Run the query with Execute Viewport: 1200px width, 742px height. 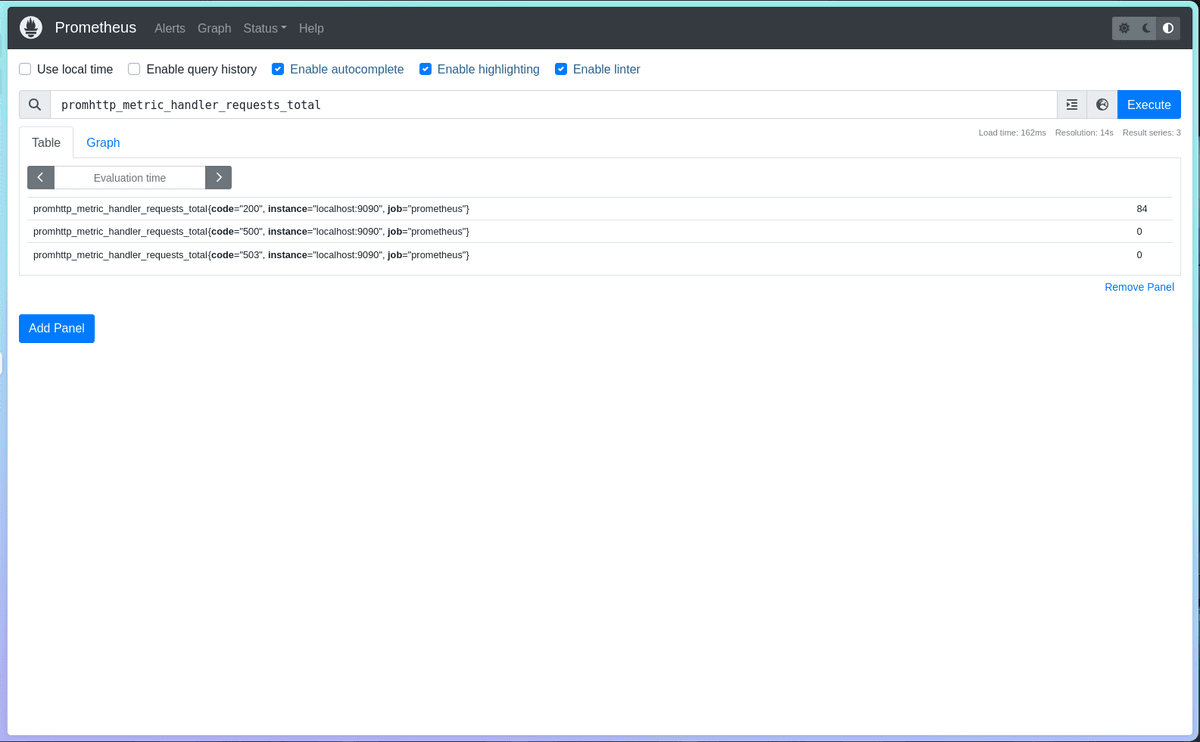click(x=1149, y=105)
